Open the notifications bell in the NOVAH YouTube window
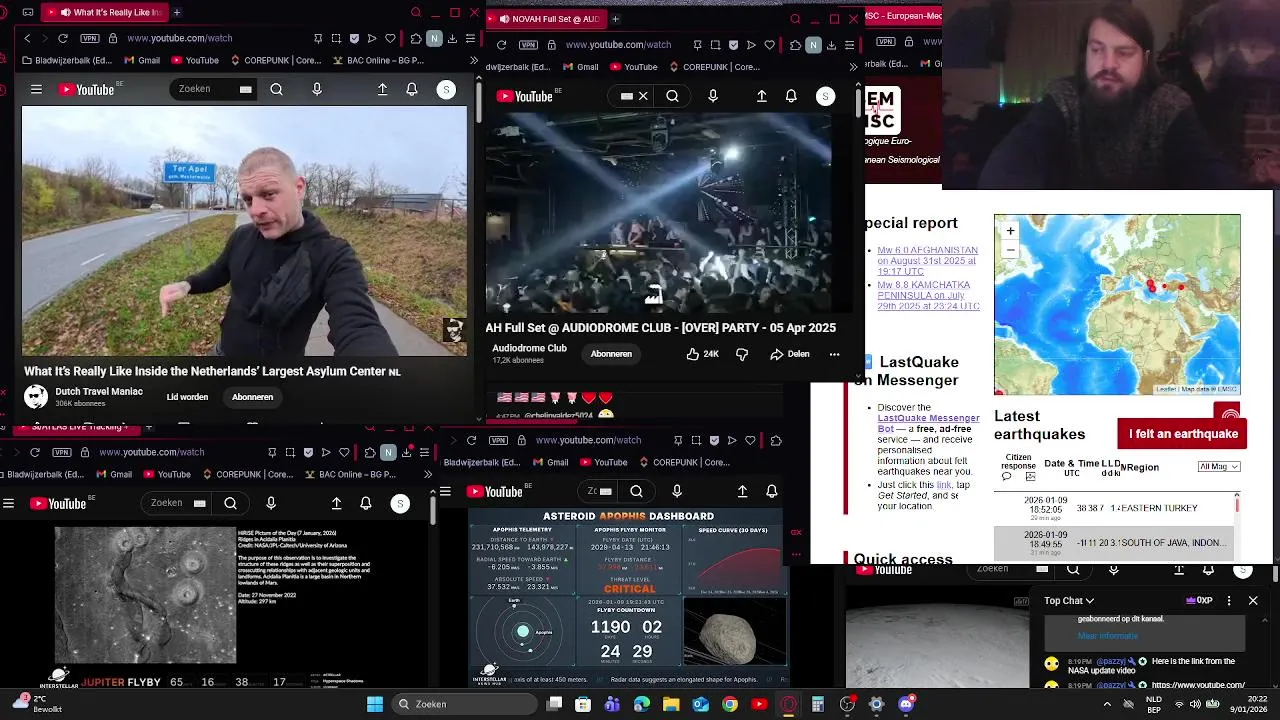Screen dimensions: 1280x720 [791, 96]
